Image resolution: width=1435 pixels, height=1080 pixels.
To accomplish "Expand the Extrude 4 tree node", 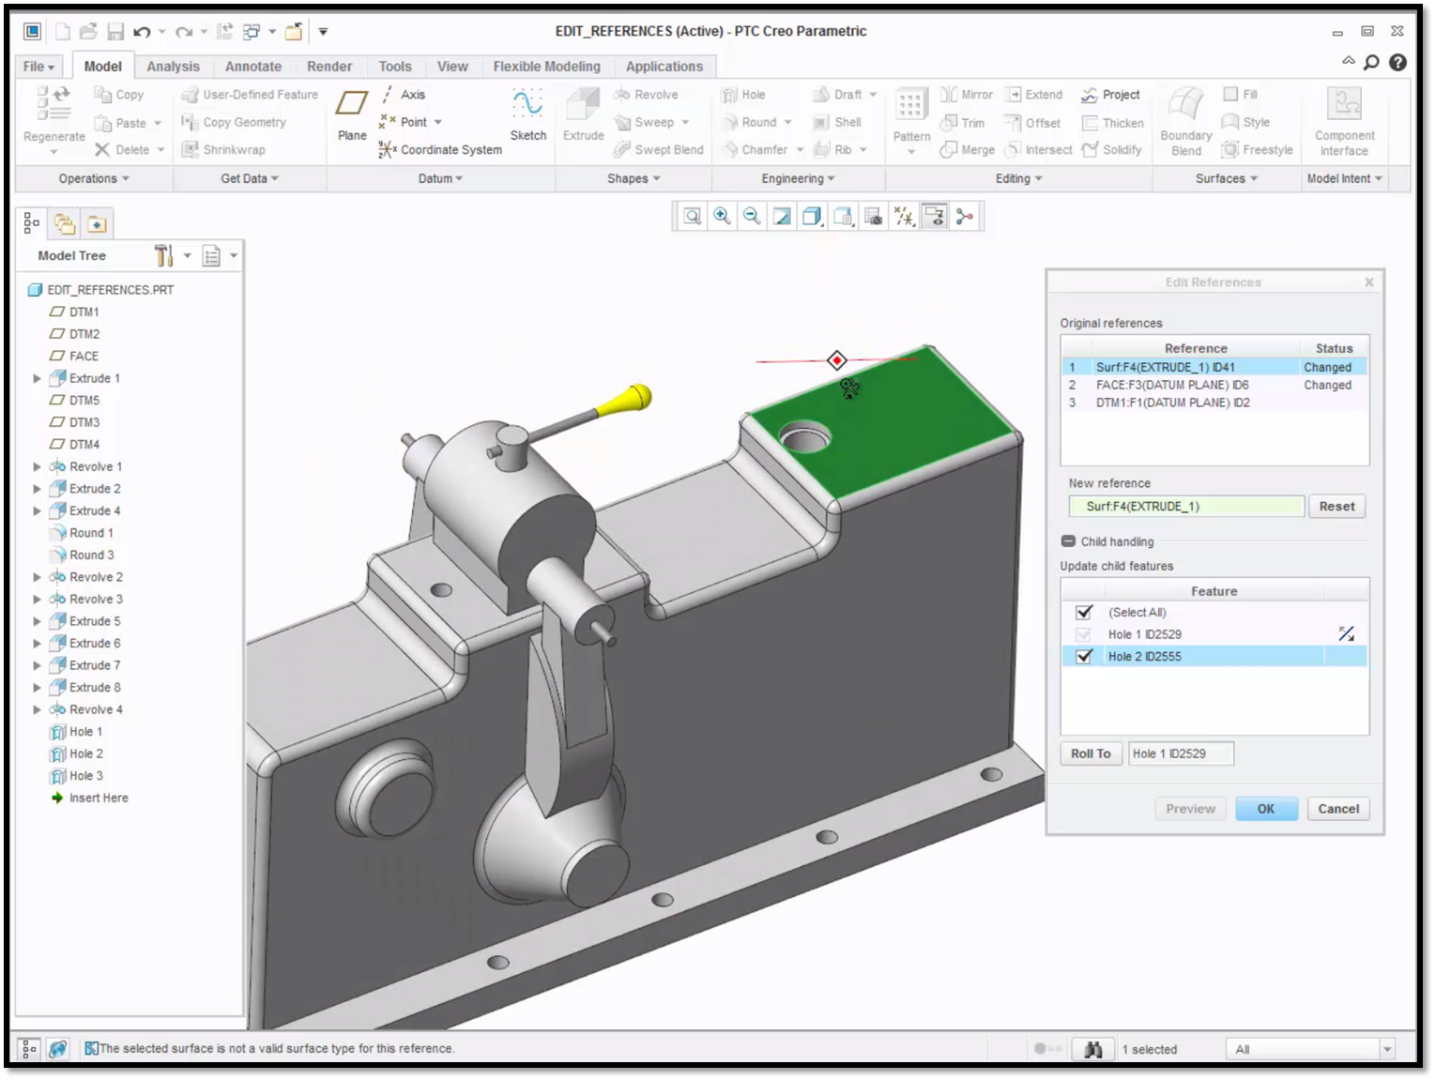I will click(x=37, y=510).
